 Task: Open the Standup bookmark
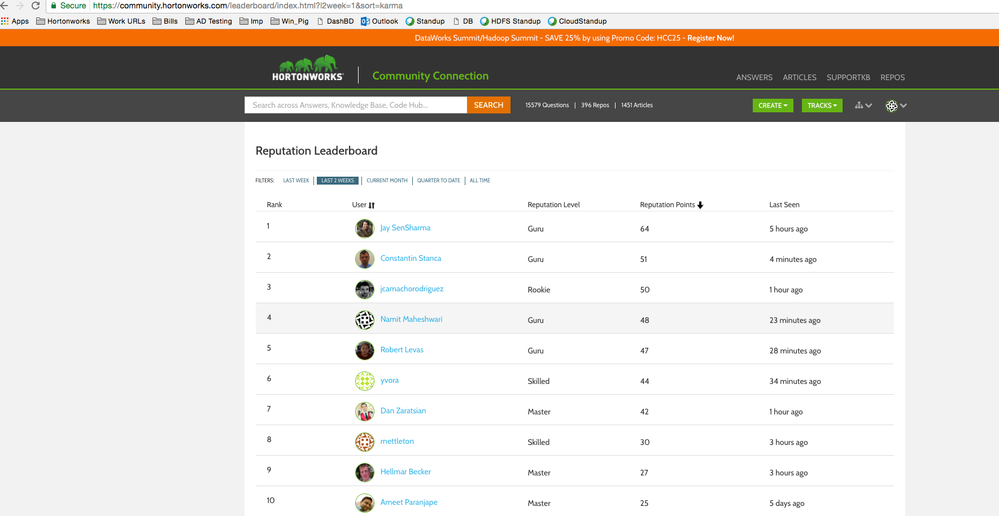point(425,21)
